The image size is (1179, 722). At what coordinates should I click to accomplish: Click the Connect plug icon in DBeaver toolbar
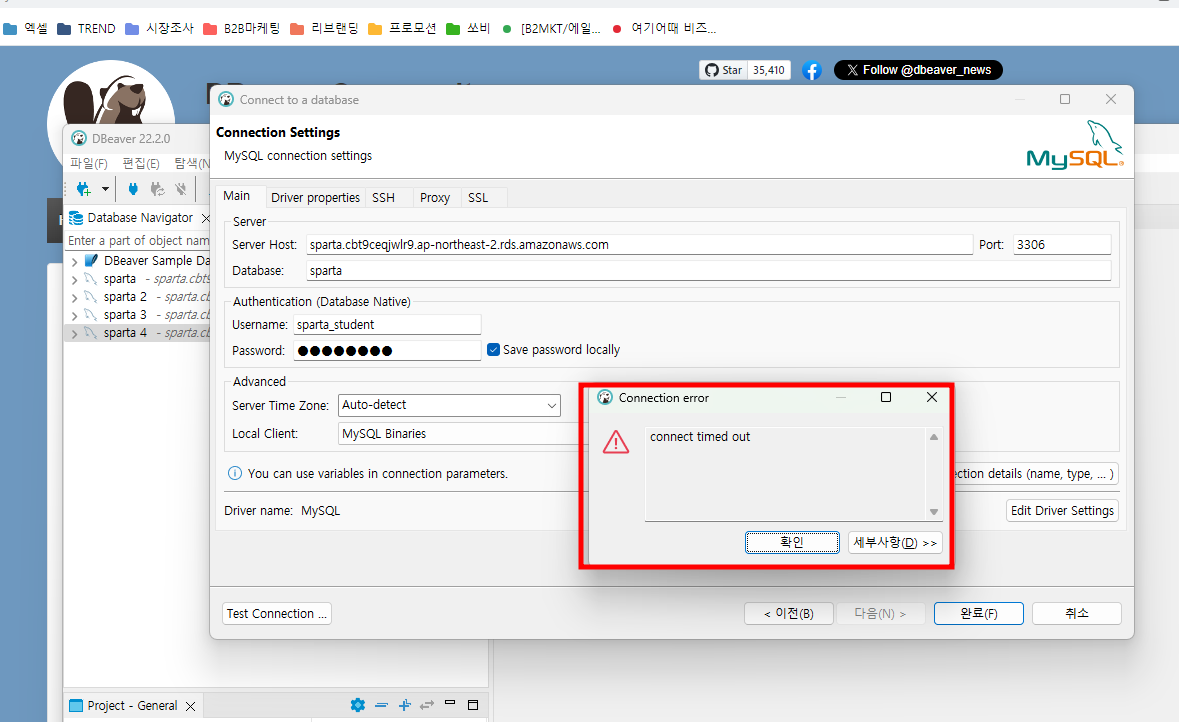133,190
